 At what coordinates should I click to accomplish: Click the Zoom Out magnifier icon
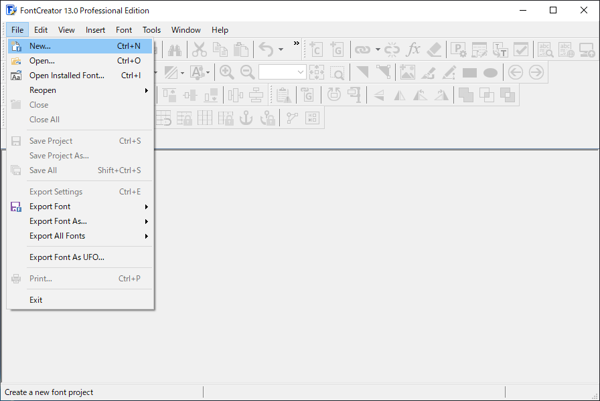[248, 72]
